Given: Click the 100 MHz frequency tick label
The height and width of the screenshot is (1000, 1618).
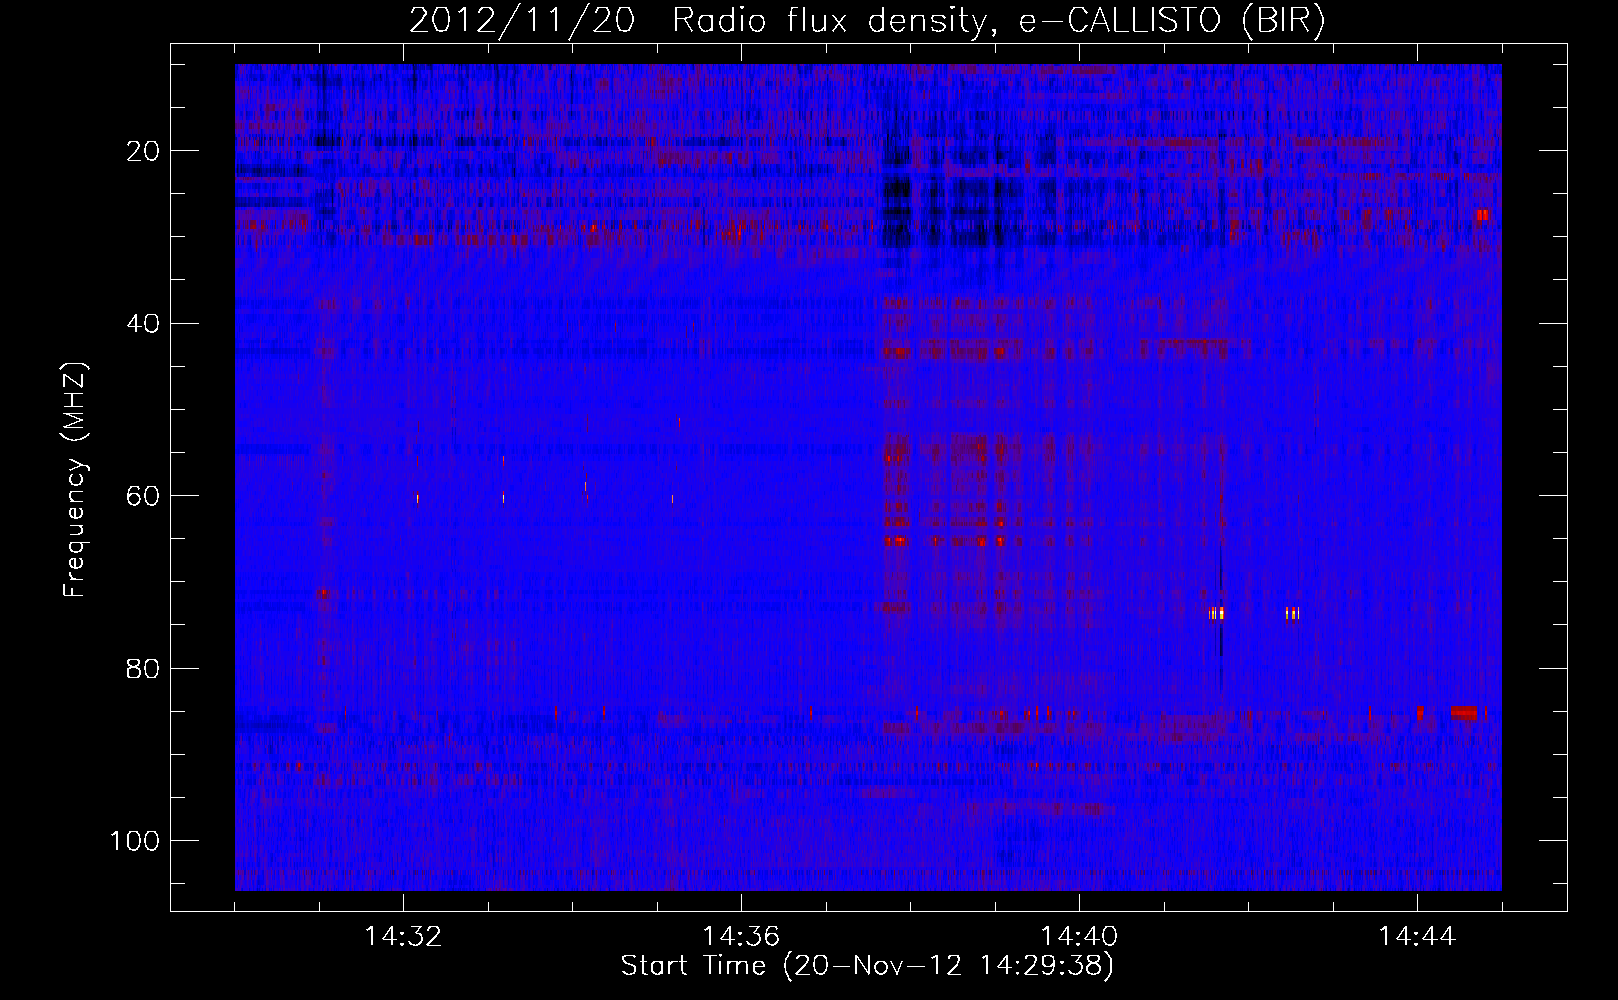Looking at the screenshot, I should pyautogui.click(x=136, y=841).
